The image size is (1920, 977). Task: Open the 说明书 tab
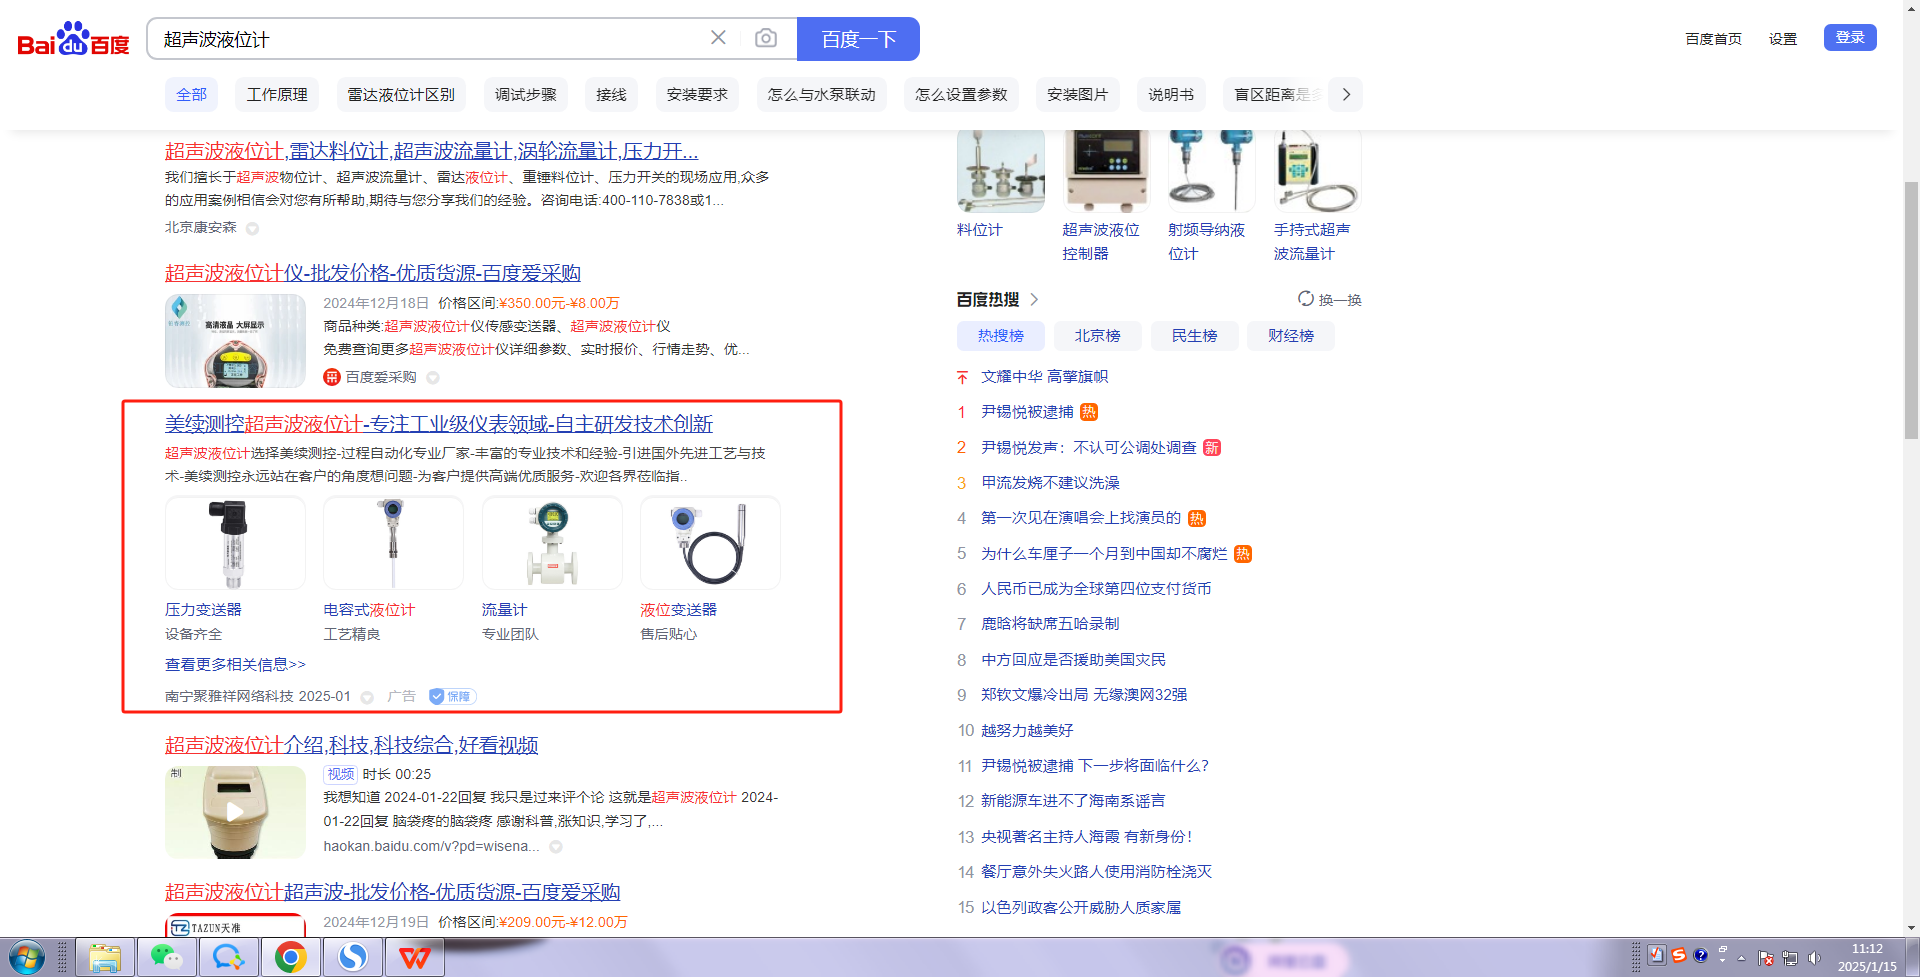tap(1171, 94)
